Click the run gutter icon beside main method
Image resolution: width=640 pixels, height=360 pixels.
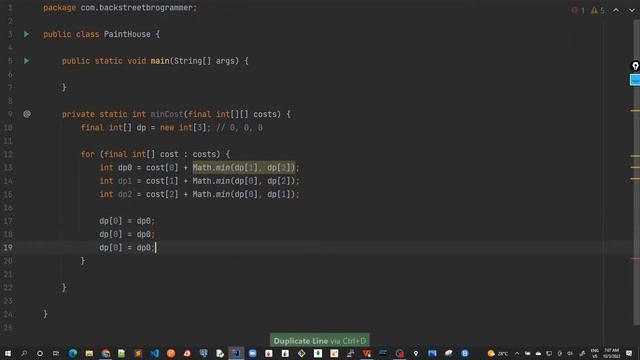(27, 61)
